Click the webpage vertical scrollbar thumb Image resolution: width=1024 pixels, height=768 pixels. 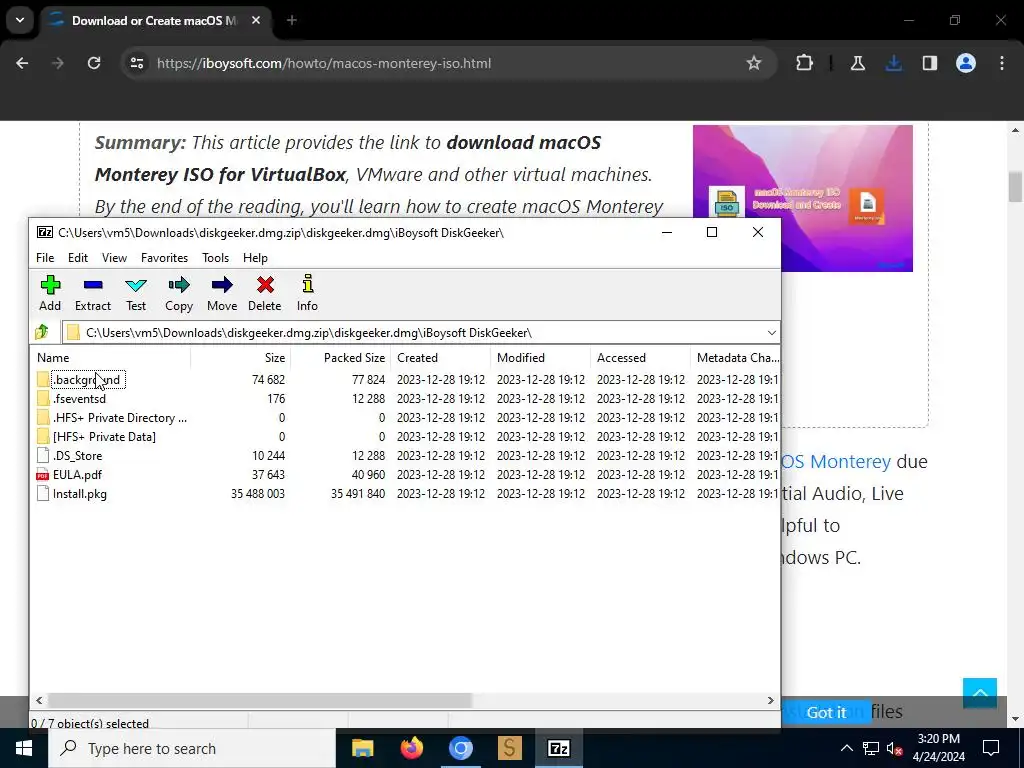[1015, 186]
